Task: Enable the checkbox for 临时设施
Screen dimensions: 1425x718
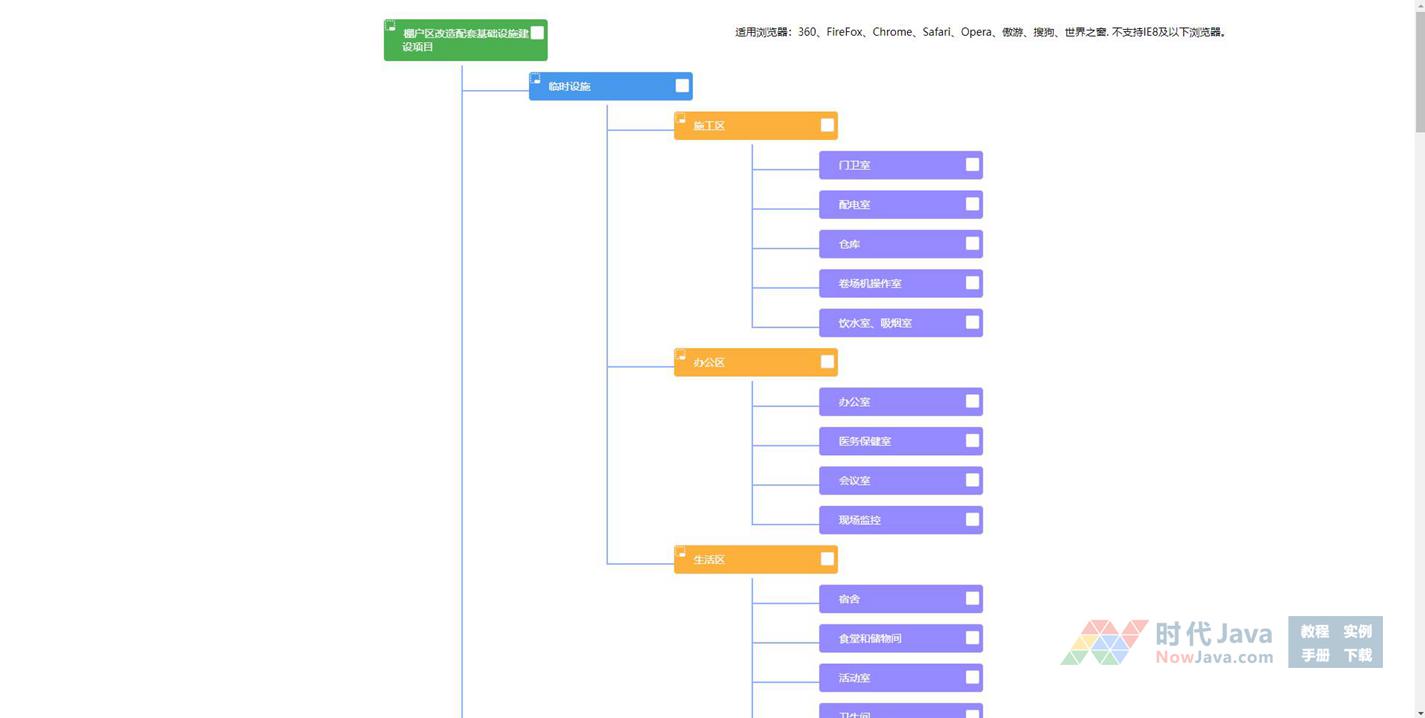Action: pyautogui.click(x=682, y=86)
